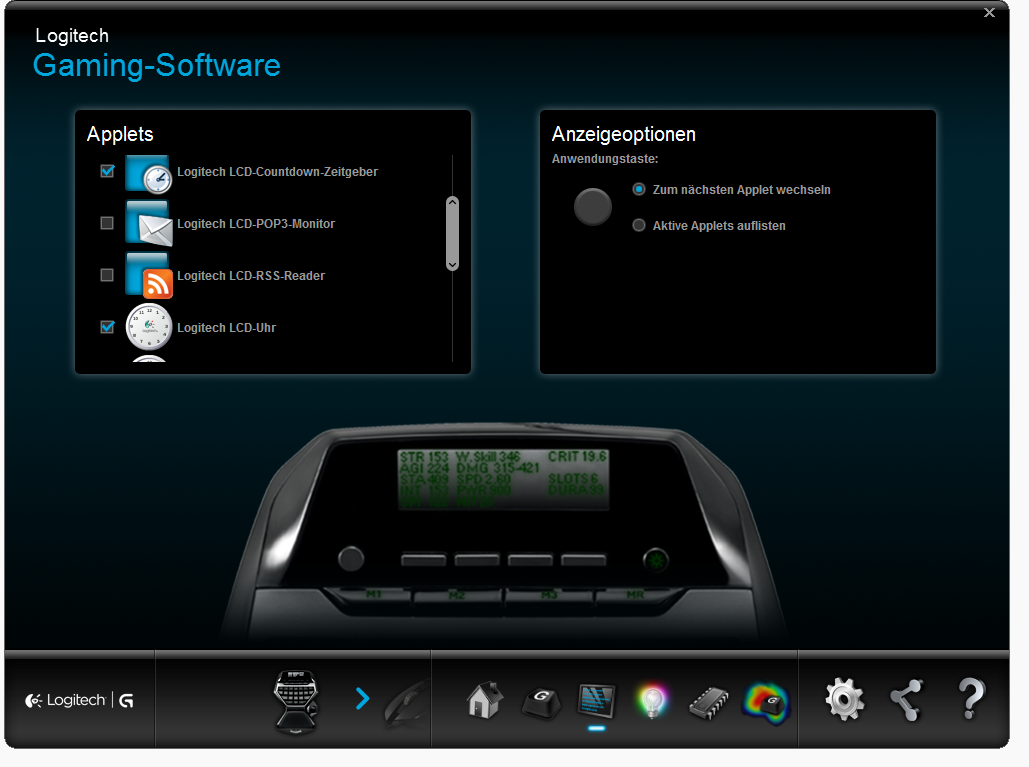This screenshot has width=1029, height=767.
Task: Click the Countdown-Zeitgeber clock applet icon
Action: pos(149,174)
